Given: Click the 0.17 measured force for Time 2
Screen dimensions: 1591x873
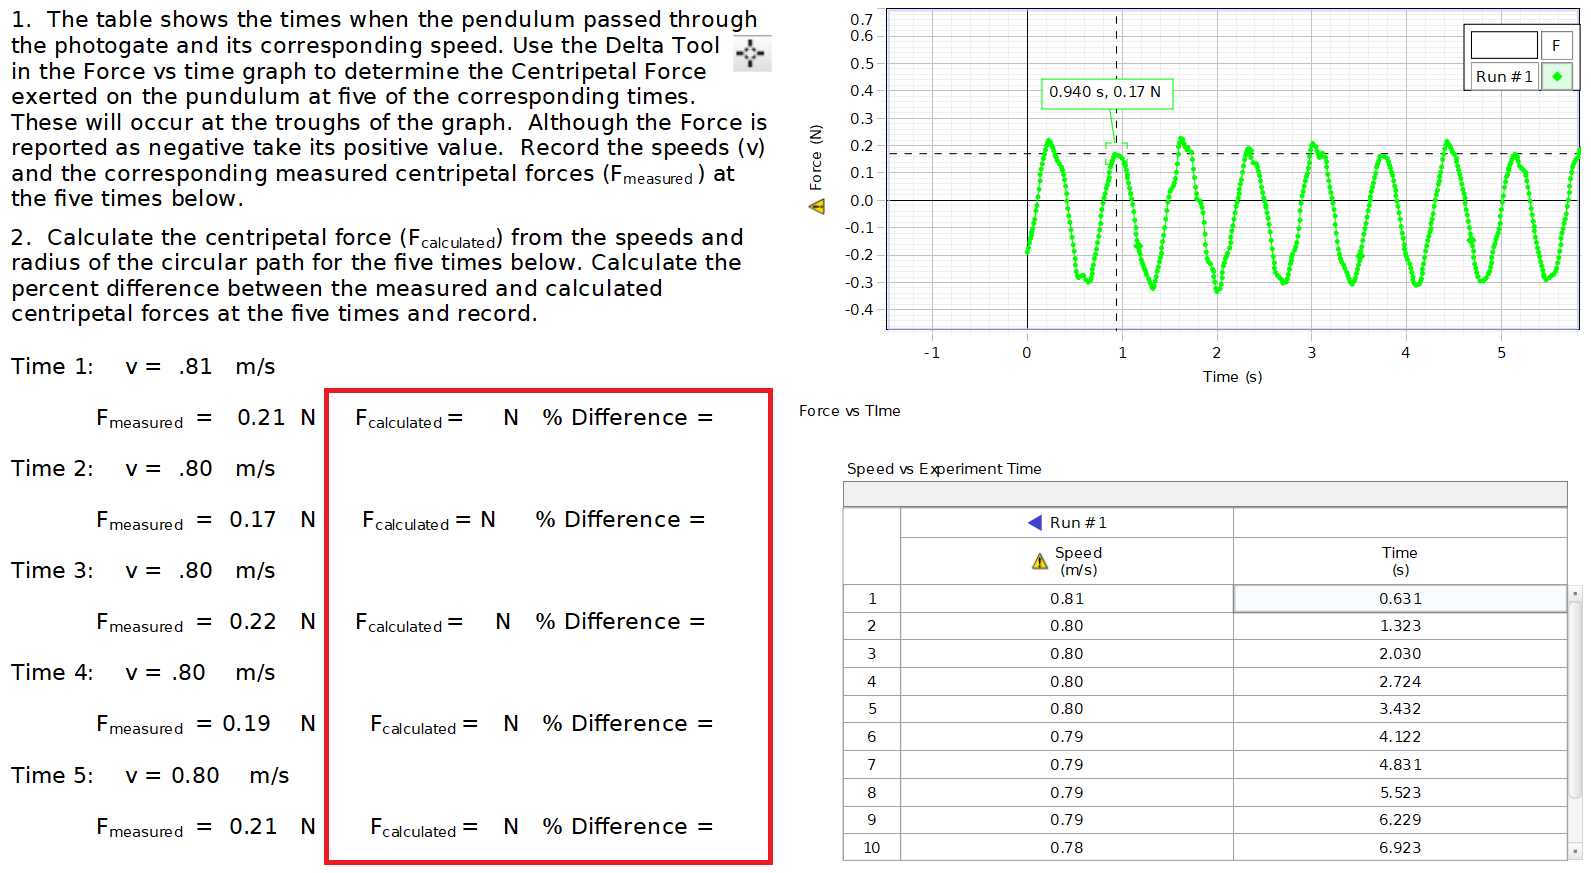Looking at the screenshot, I should (253, 520).
